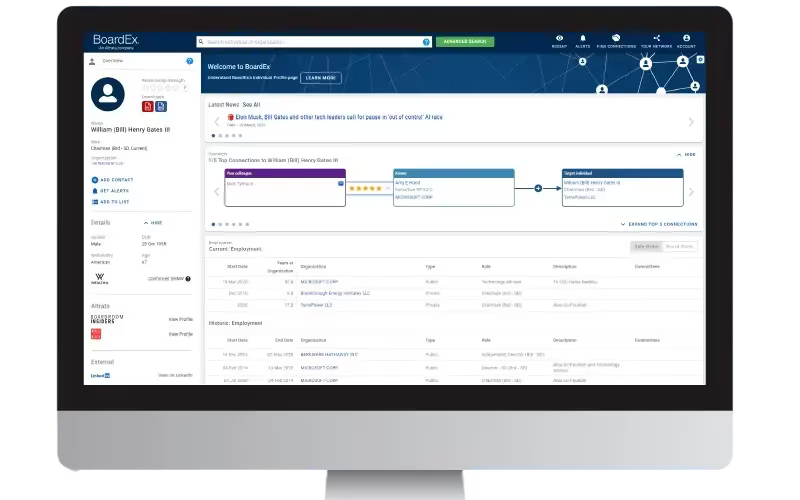Select the third top connections carousel dot

227,224
